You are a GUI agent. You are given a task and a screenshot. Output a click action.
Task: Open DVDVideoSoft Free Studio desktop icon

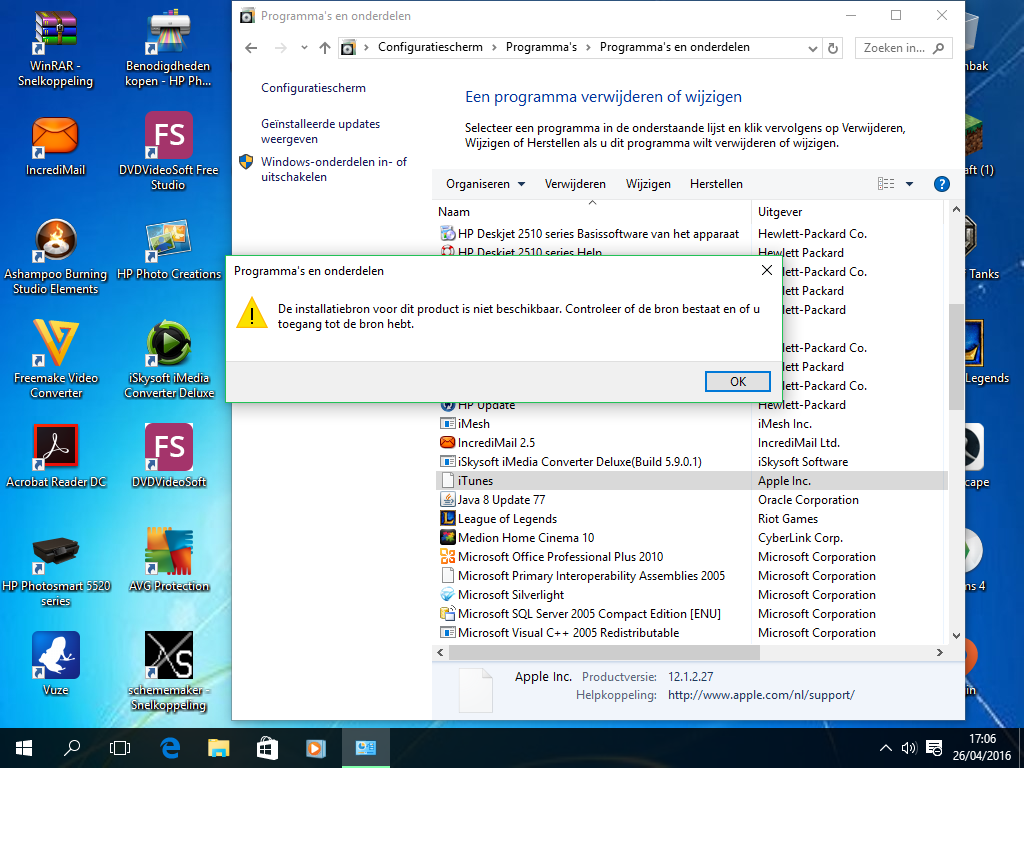168,151
